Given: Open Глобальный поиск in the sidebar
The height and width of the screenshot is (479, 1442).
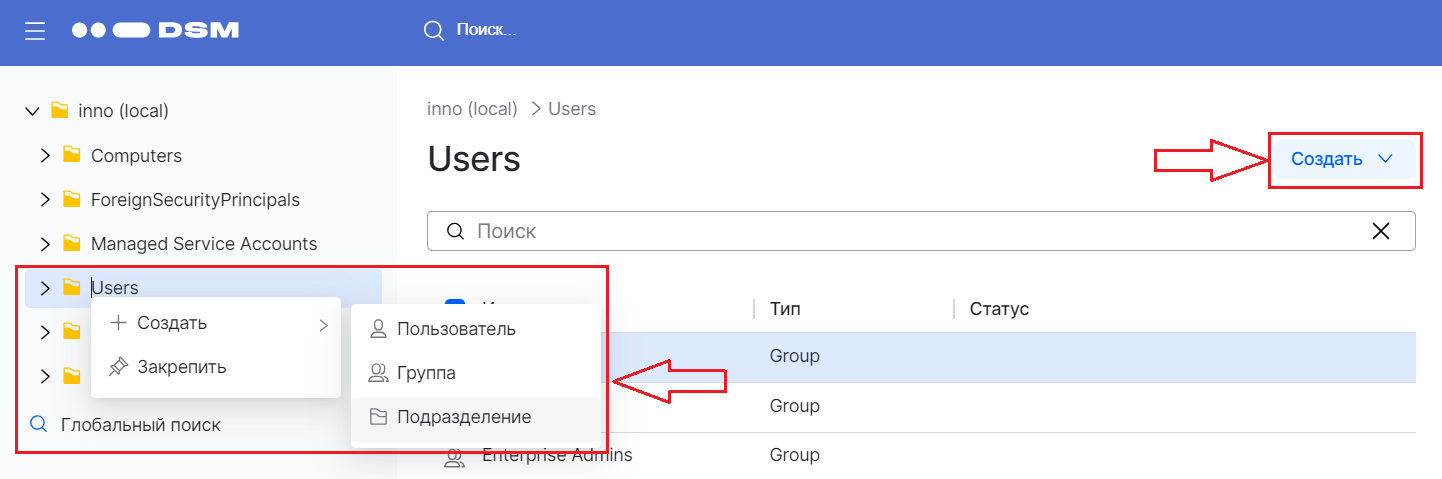Looking at the screenshot, I should [x=140, y=424].
